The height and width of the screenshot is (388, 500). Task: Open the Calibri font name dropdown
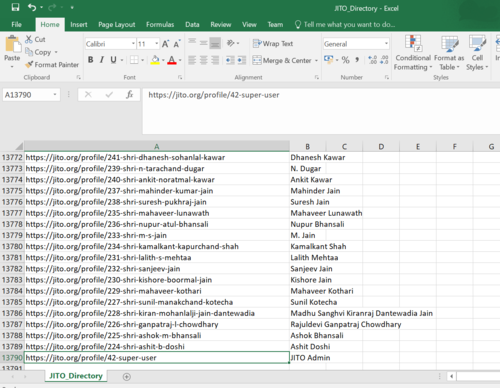click(x=133, y=44)
